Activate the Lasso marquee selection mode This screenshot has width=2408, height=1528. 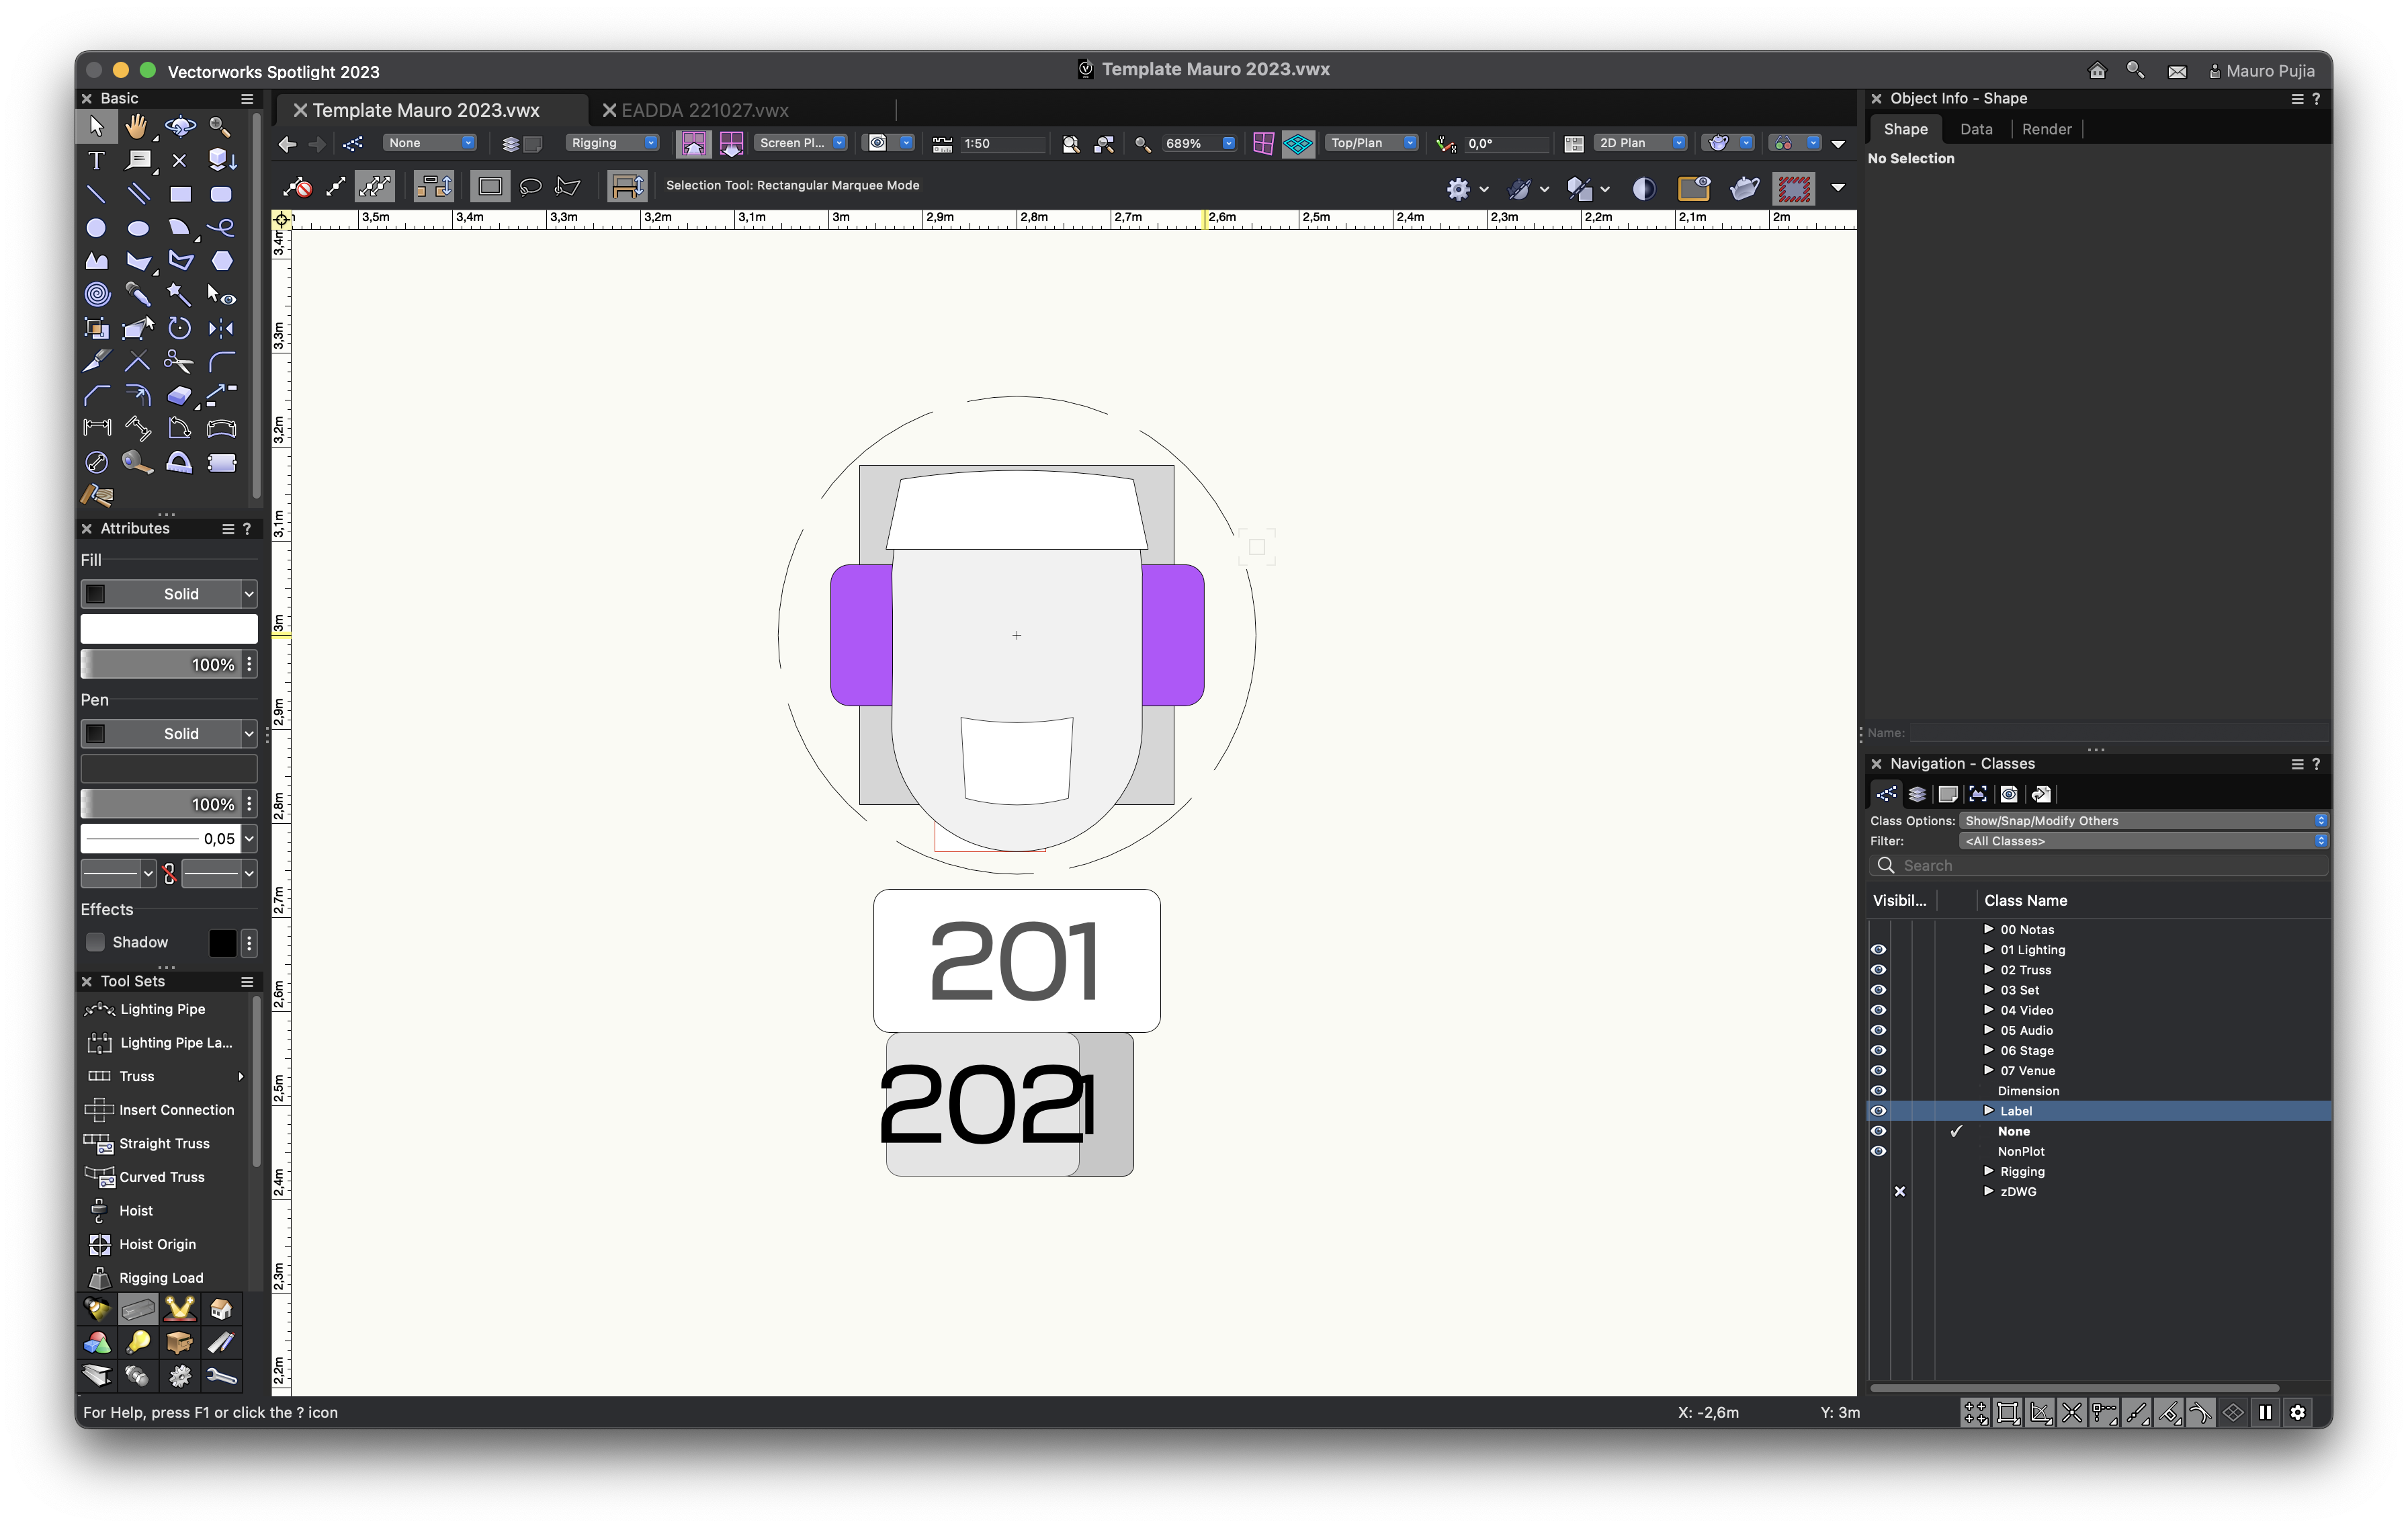coord(530,186)
